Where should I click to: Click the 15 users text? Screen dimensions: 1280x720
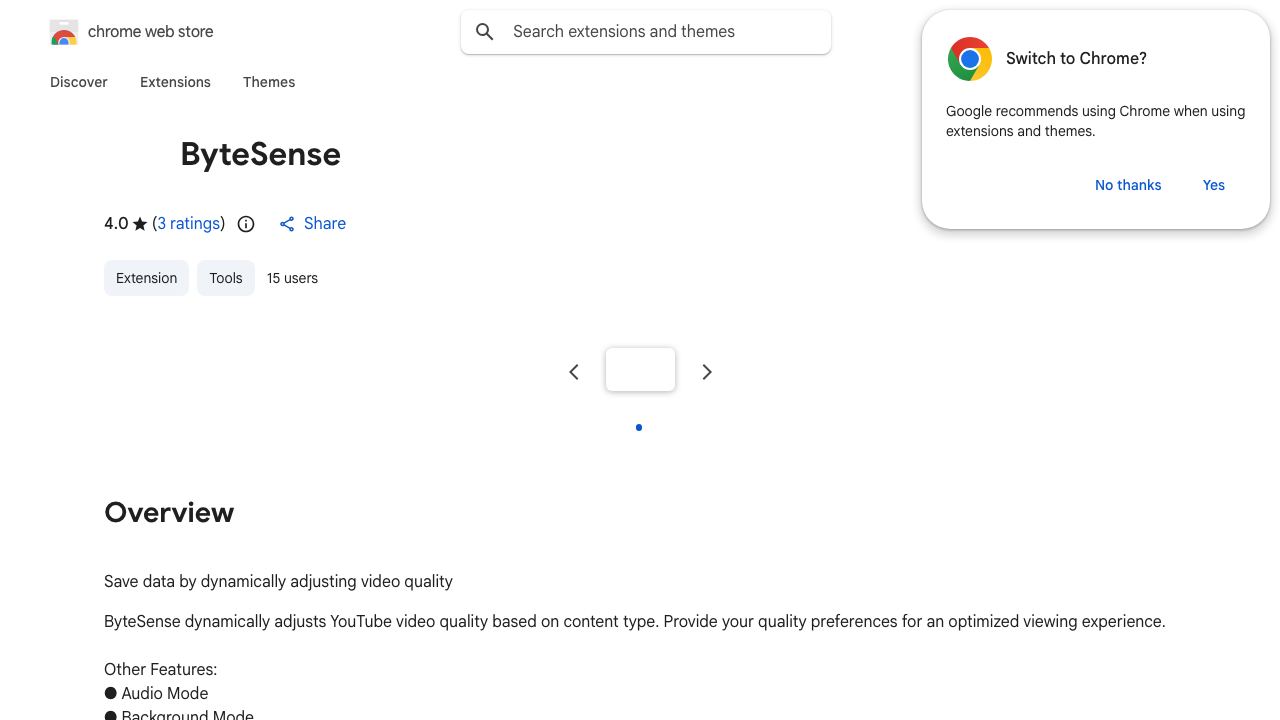292,278
